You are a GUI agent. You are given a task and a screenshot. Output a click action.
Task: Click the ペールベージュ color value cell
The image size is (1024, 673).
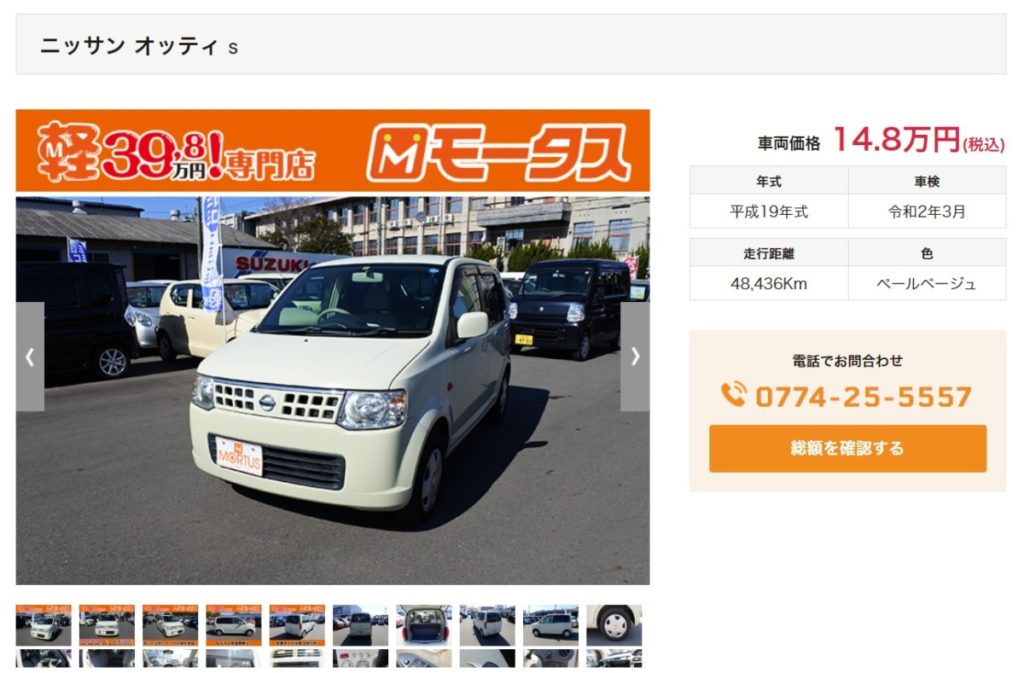click(927, 283)
